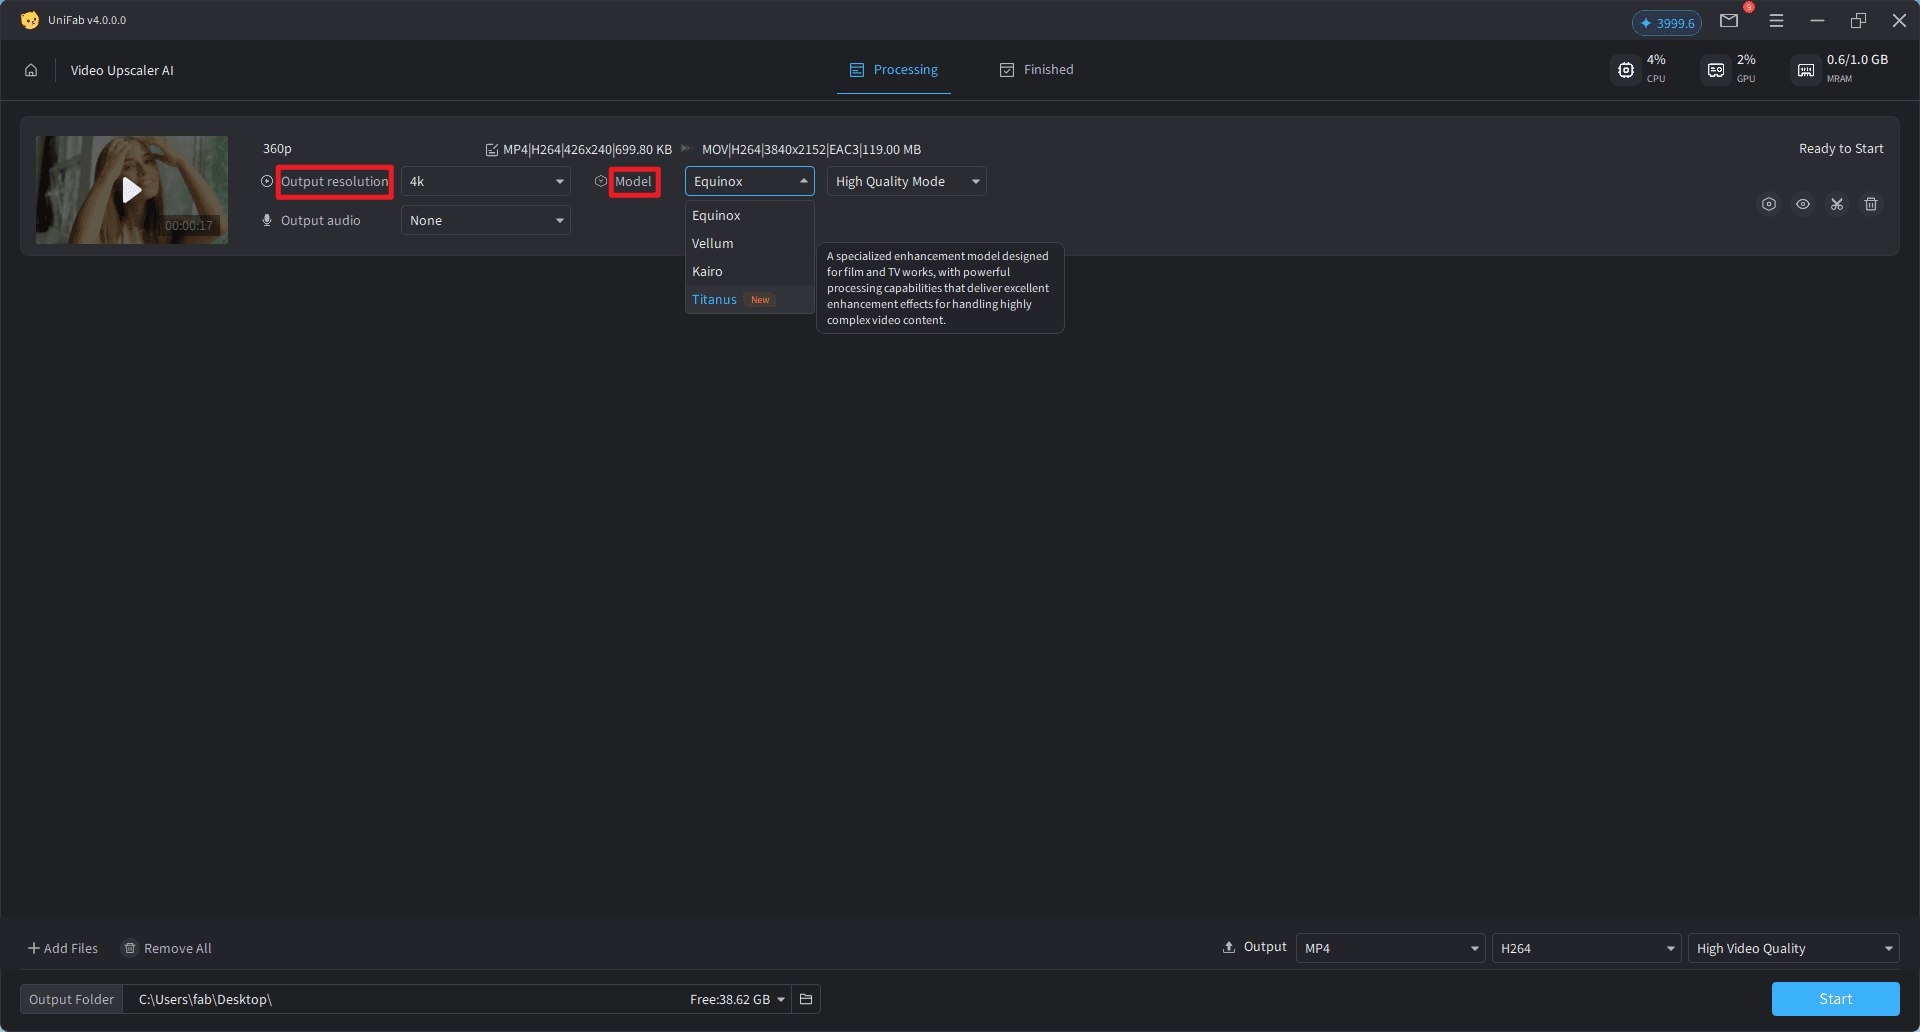Open the Output audio None dropdown
The width and height of the screenshot is (1920, 1032).
486,220
